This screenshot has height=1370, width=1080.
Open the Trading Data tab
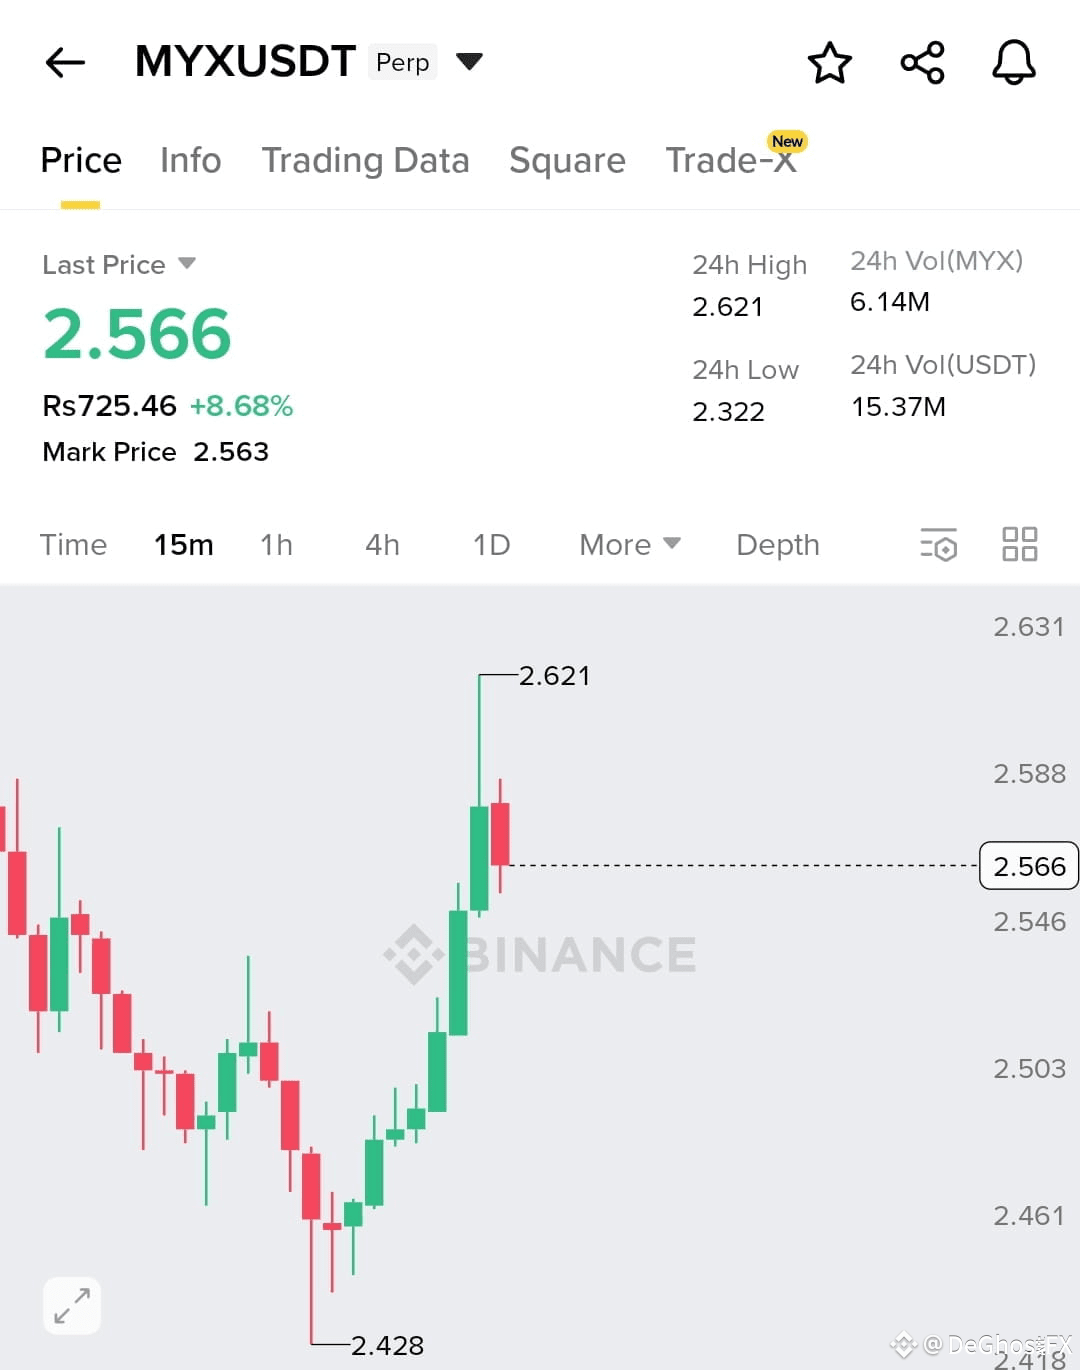(365, 160)
